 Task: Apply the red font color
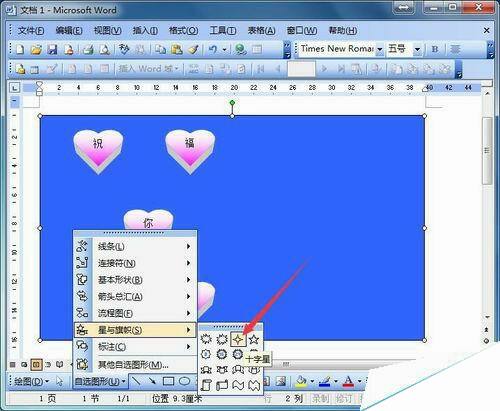pos(348,381)
